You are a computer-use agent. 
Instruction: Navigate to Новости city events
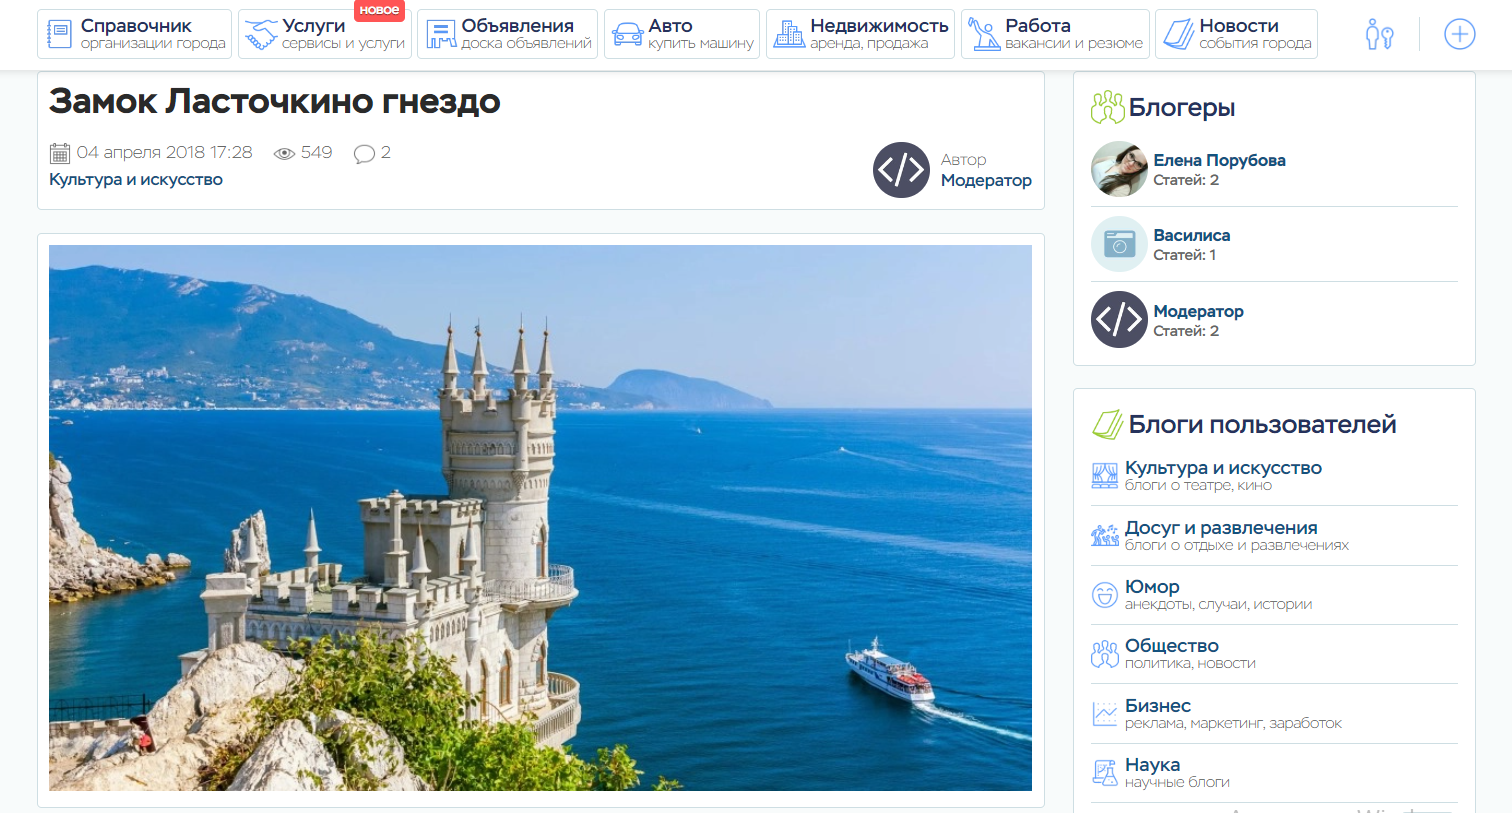1236,34
